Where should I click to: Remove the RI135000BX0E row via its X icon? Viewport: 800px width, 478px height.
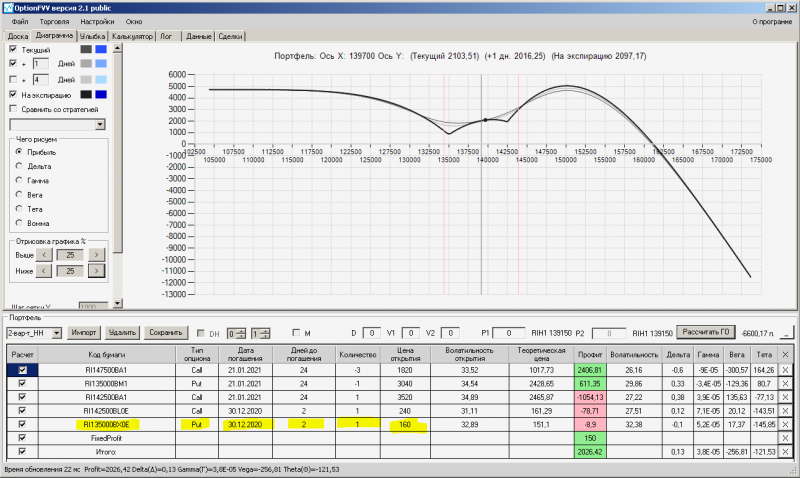tap(785, 424)
